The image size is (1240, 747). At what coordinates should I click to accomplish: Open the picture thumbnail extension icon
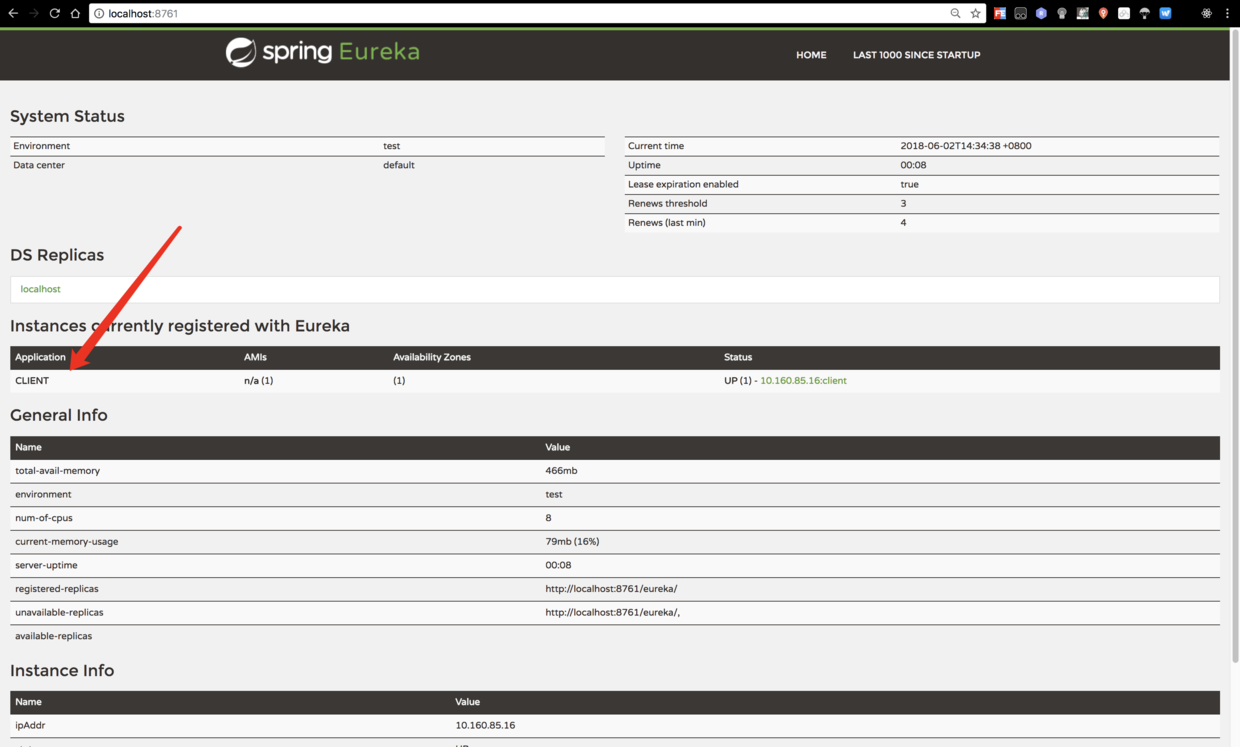coord(1083,14)
